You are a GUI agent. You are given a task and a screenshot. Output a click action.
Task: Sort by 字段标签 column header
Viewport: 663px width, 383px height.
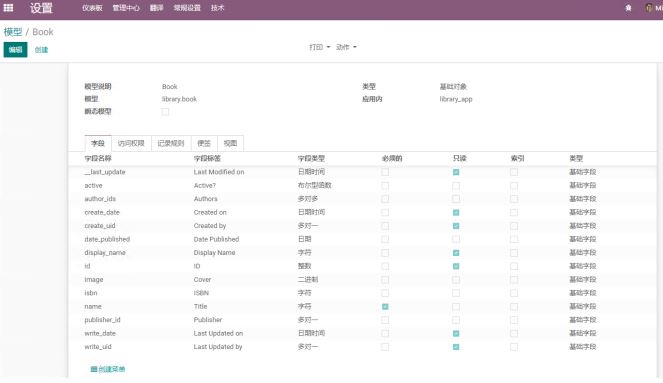coord(207,159)
